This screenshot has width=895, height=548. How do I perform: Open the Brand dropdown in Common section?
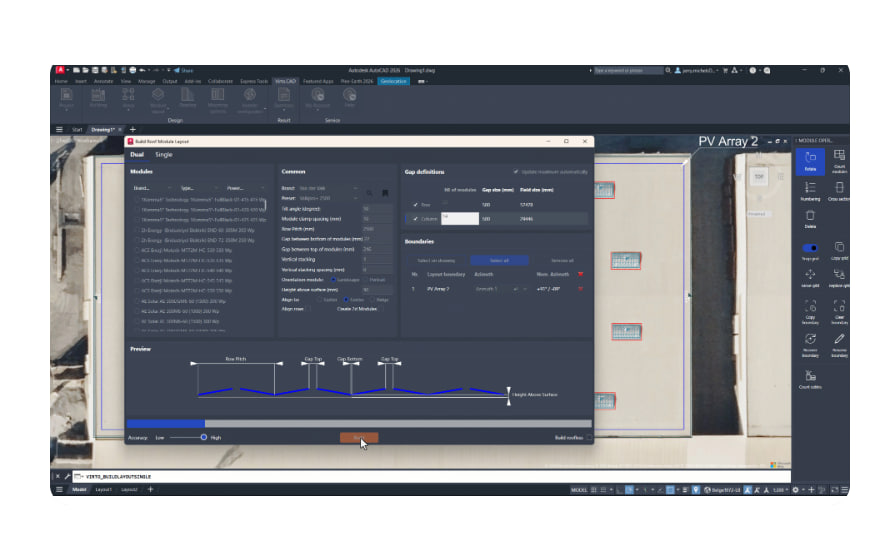tap(328, 188)
